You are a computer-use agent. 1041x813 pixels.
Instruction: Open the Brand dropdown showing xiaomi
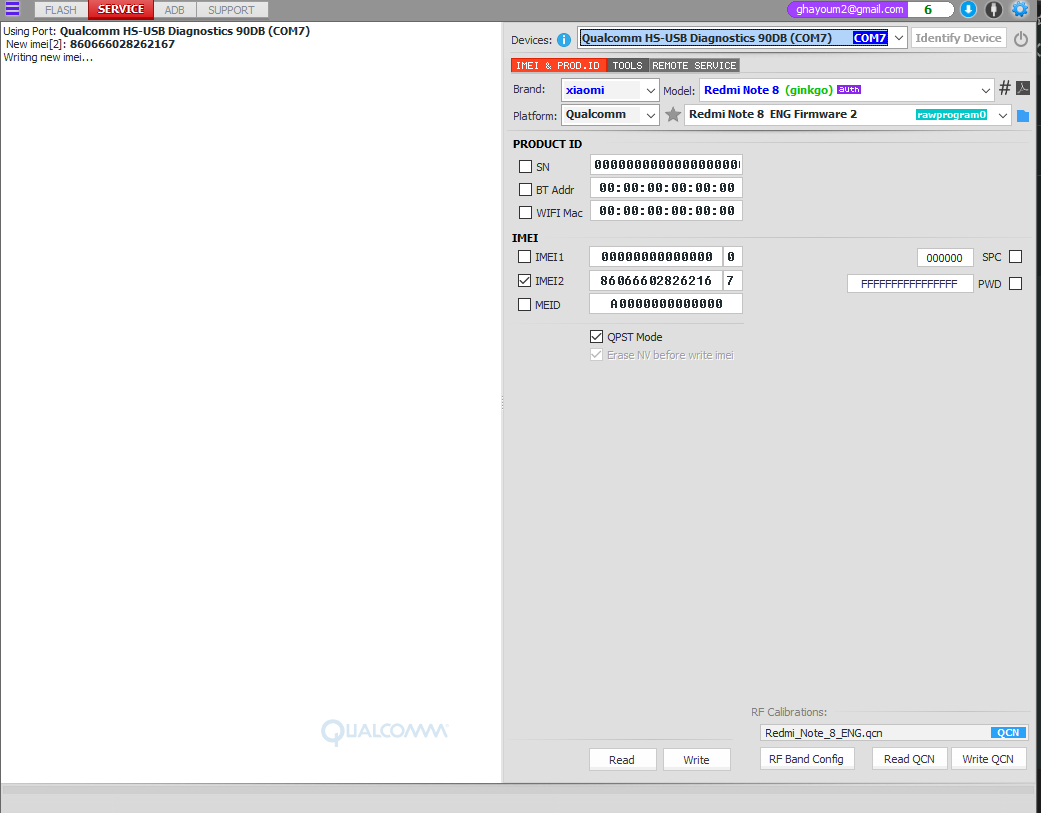(x=651, y=90)
